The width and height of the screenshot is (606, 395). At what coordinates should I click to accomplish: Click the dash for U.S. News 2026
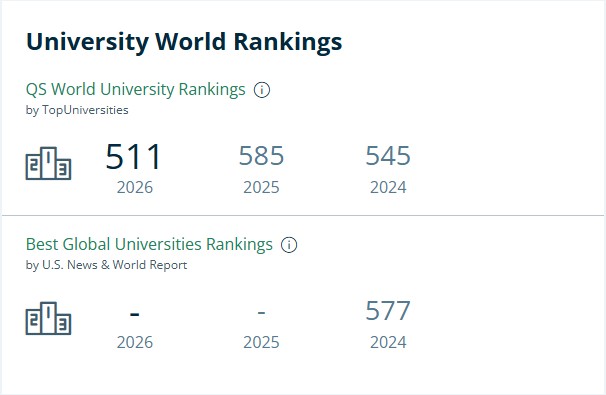(x=134, y=314)
